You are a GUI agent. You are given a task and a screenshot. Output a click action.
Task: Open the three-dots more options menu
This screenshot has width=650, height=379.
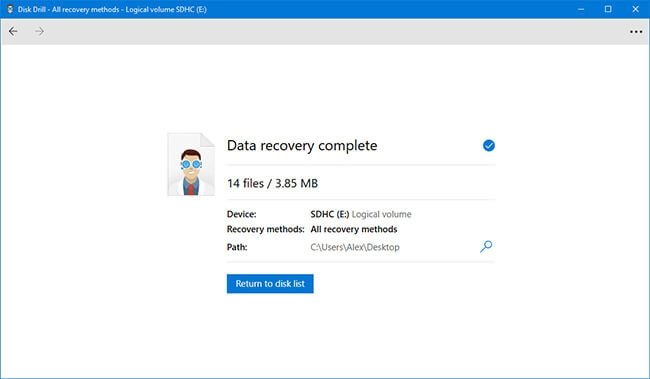point(636,32)
